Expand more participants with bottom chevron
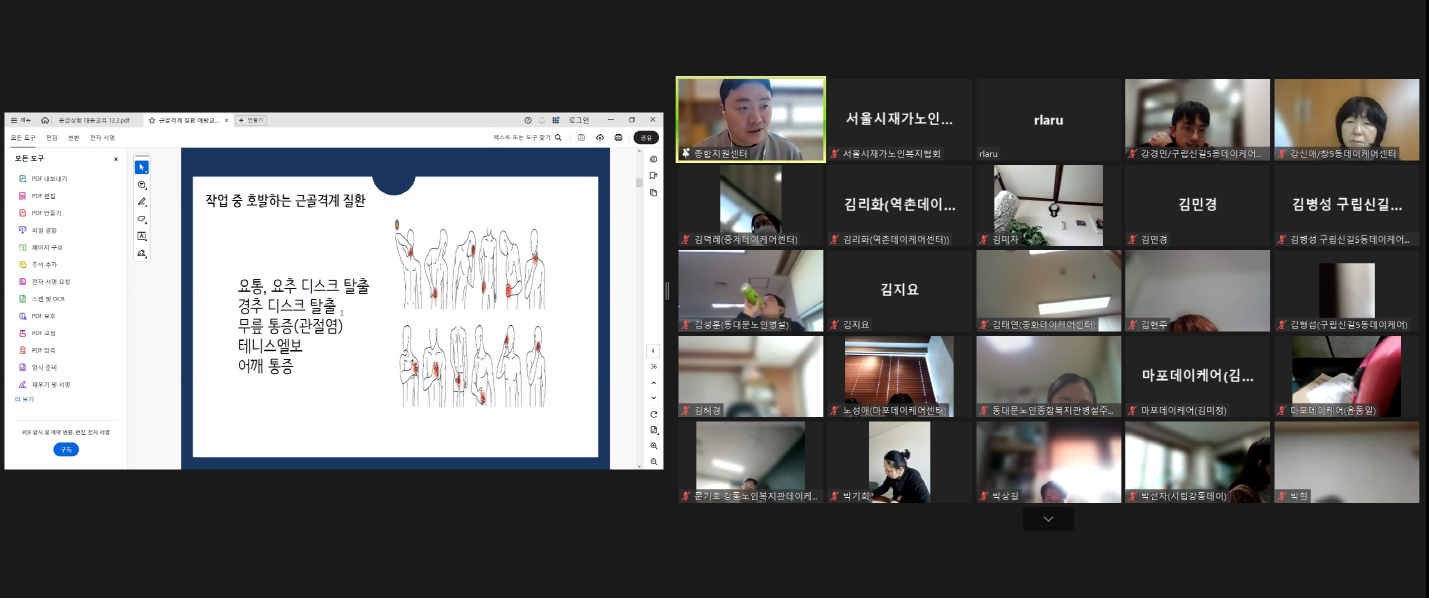 point(1047,519)
